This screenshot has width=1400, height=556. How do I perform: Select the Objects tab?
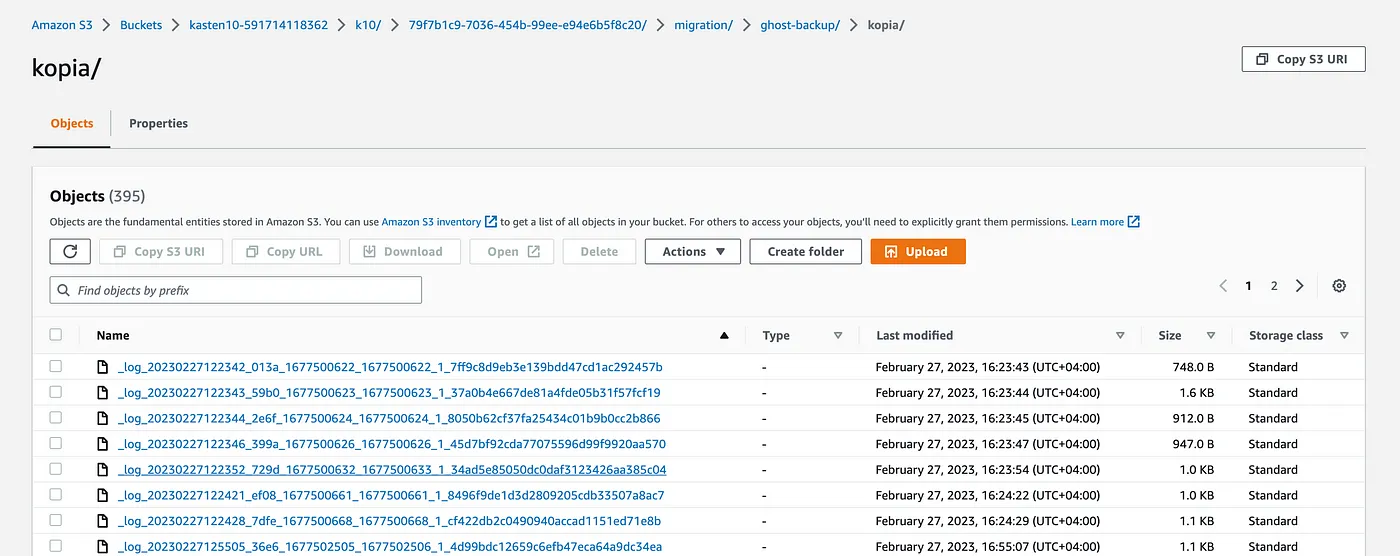71,123
